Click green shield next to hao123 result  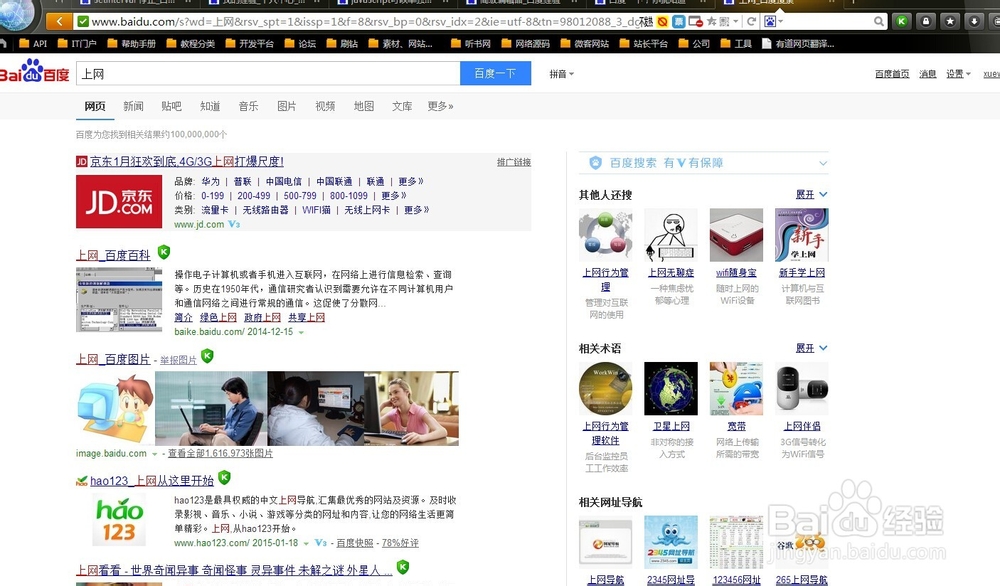(224, 477)
